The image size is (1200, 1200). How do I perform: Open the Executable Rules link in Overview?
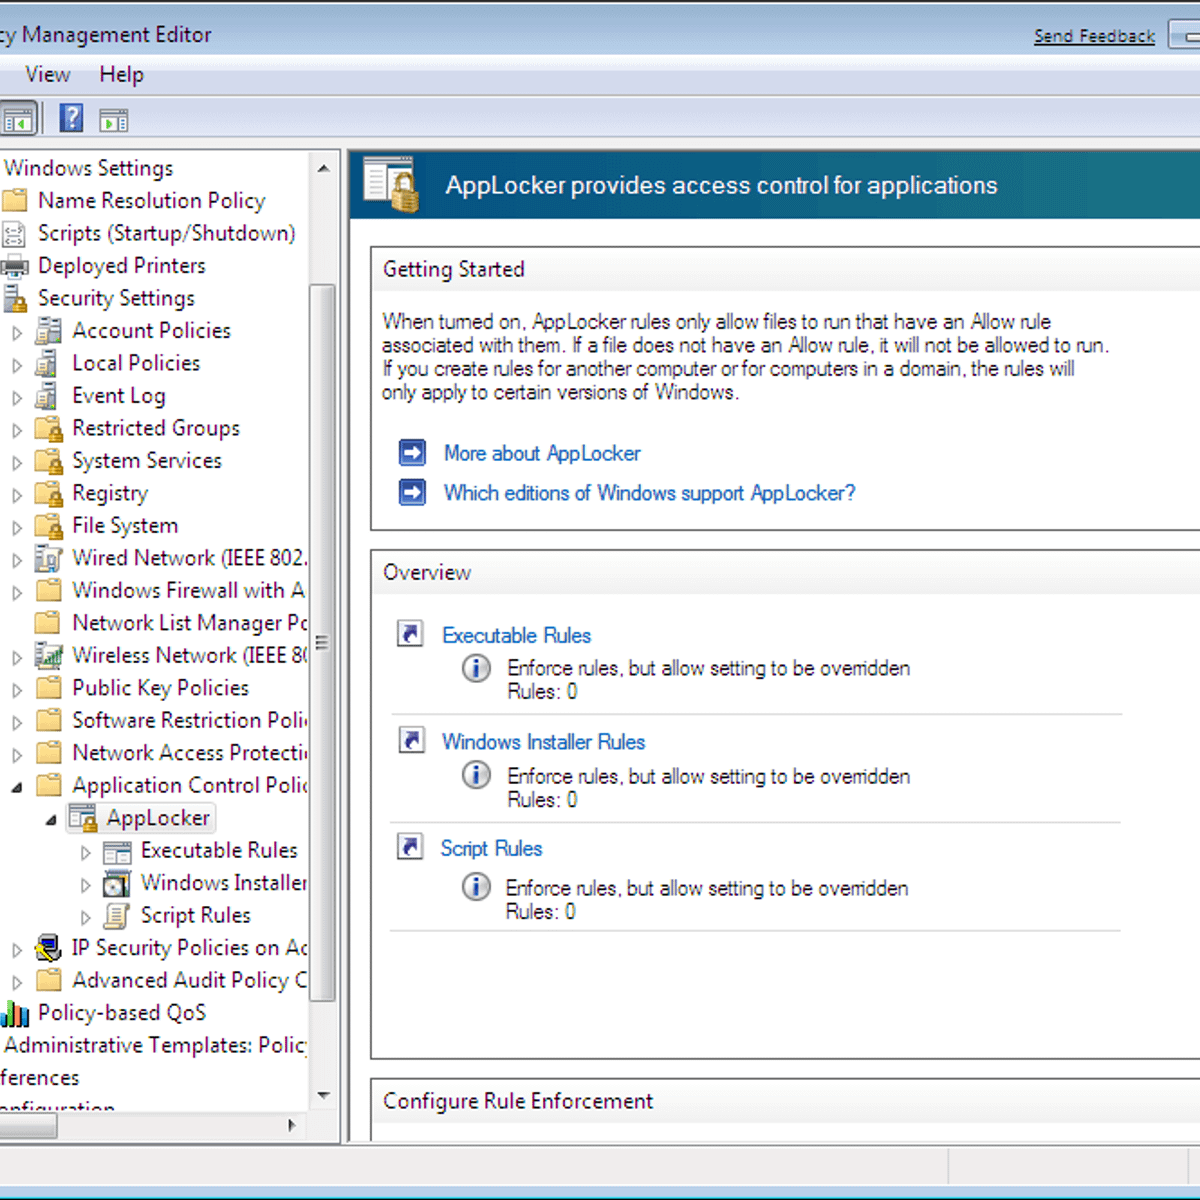coord(517,635)
